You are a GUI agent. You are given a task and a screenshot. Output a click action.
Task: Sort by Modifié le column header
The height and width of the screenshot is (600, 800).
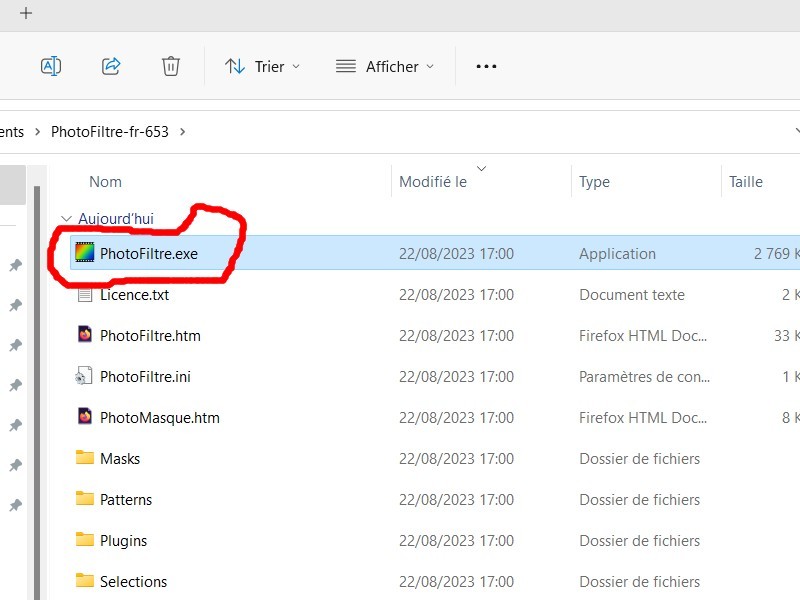tap(432, 182)
